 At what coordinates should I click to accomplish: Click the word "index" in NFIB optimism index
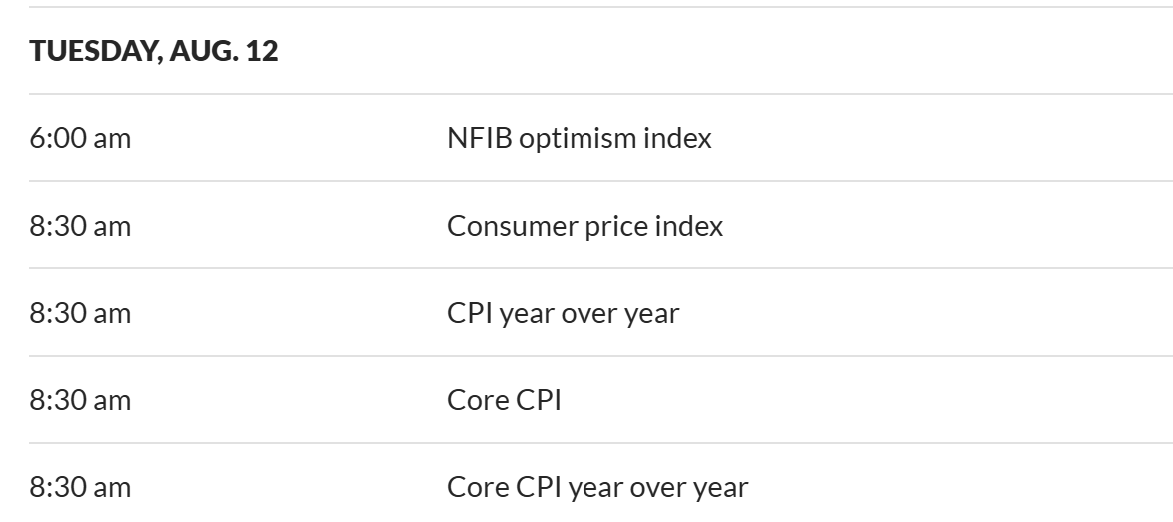pyautogui.click(x=678, y=138)
